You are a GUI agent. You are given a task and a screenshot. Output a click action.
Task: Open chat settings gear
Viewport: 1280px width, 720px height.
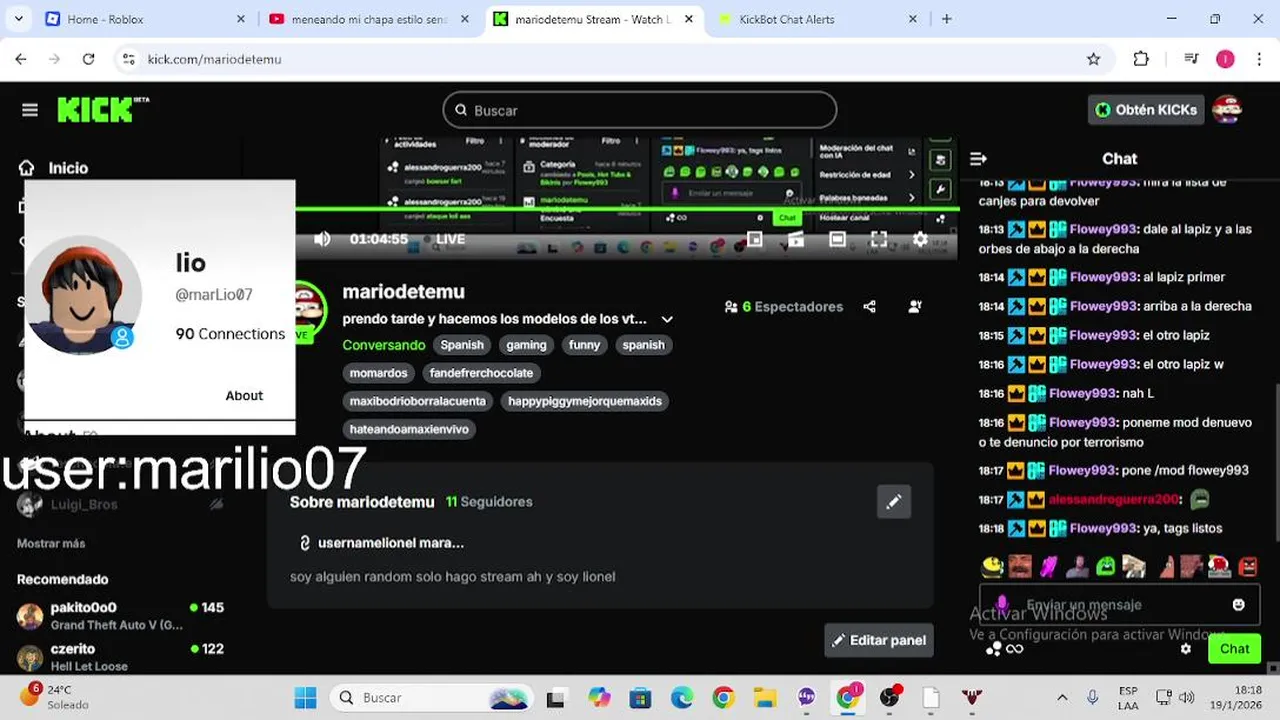1186,648
